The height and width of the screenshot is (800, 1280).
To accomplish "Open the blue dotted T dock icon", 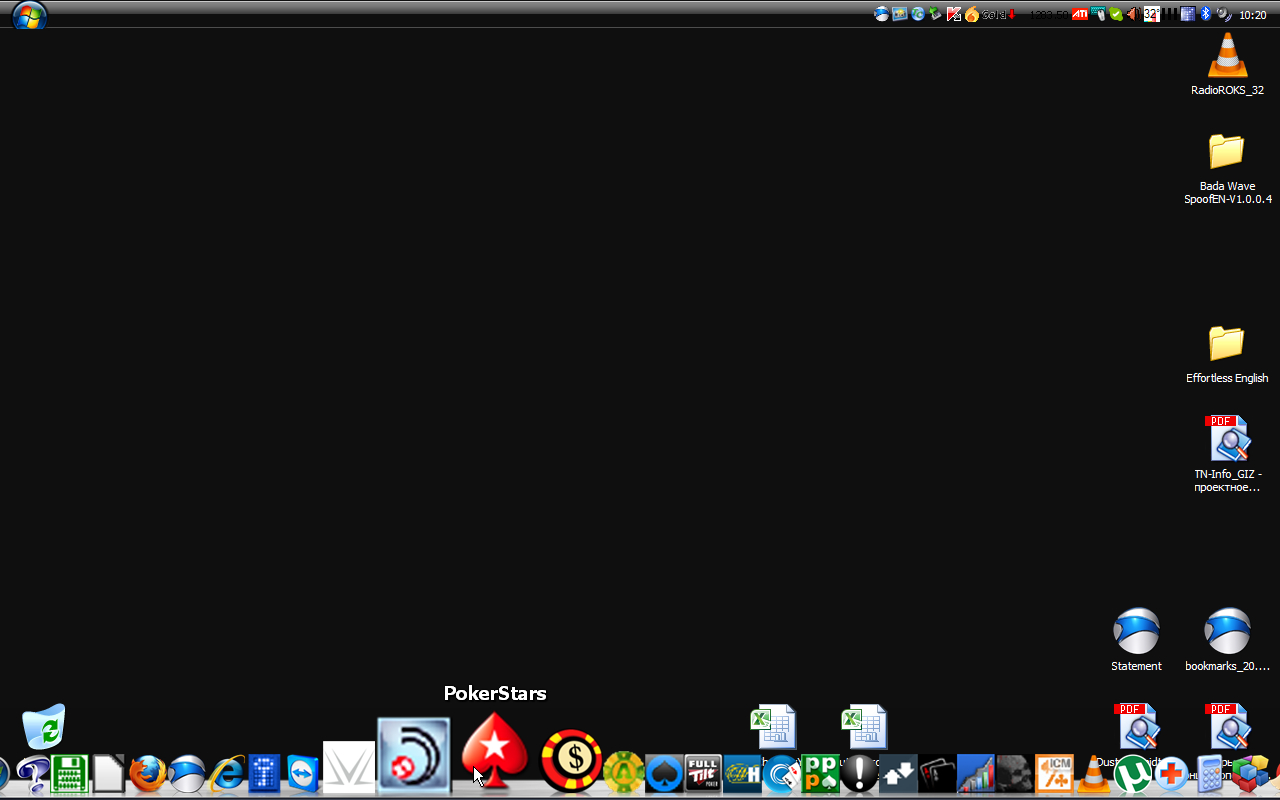I will pos(264,773).
